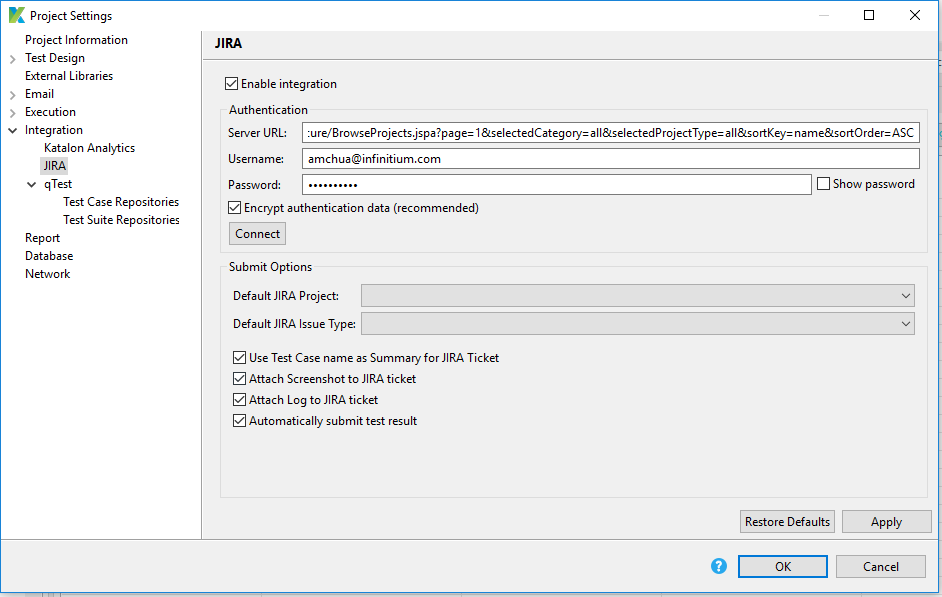Expand the Execution tree node
The height and width of the screenshot is (597, 942).
13,113
